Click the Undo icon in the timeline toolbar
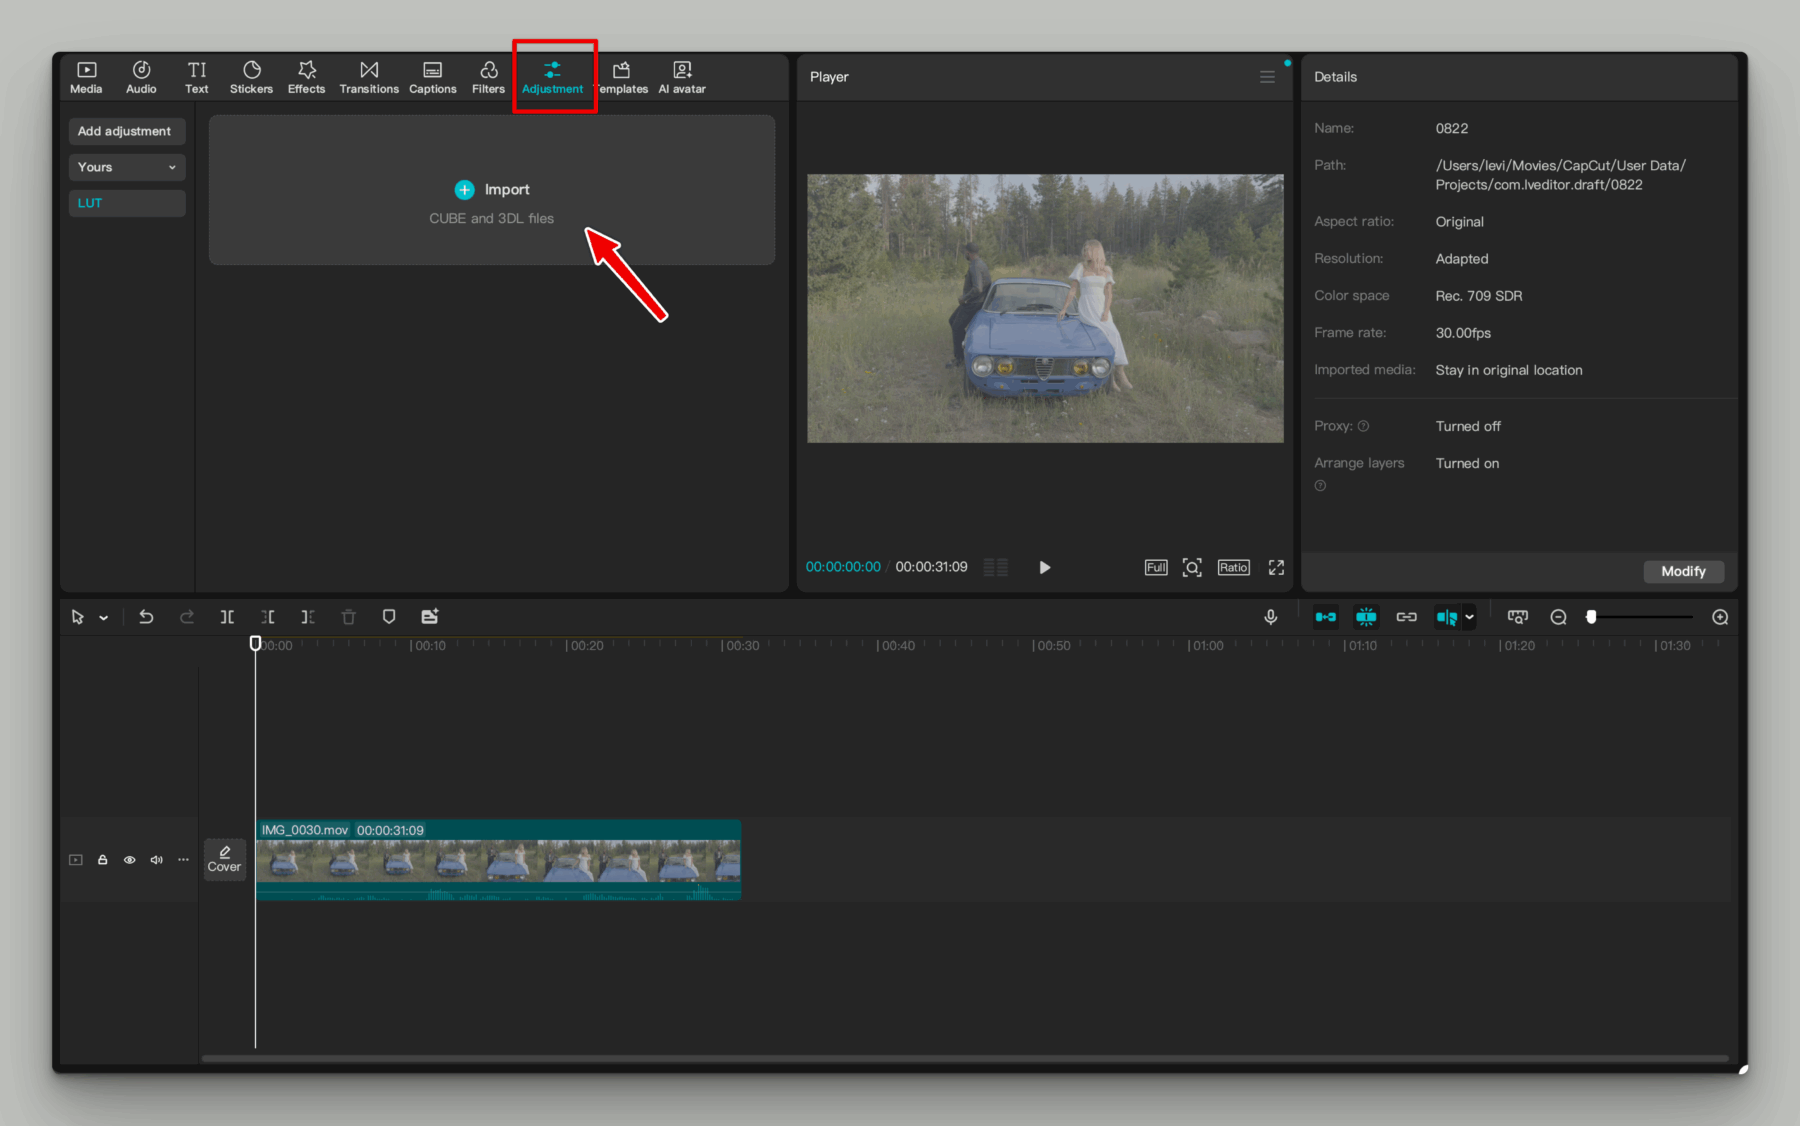 [146, 617]
